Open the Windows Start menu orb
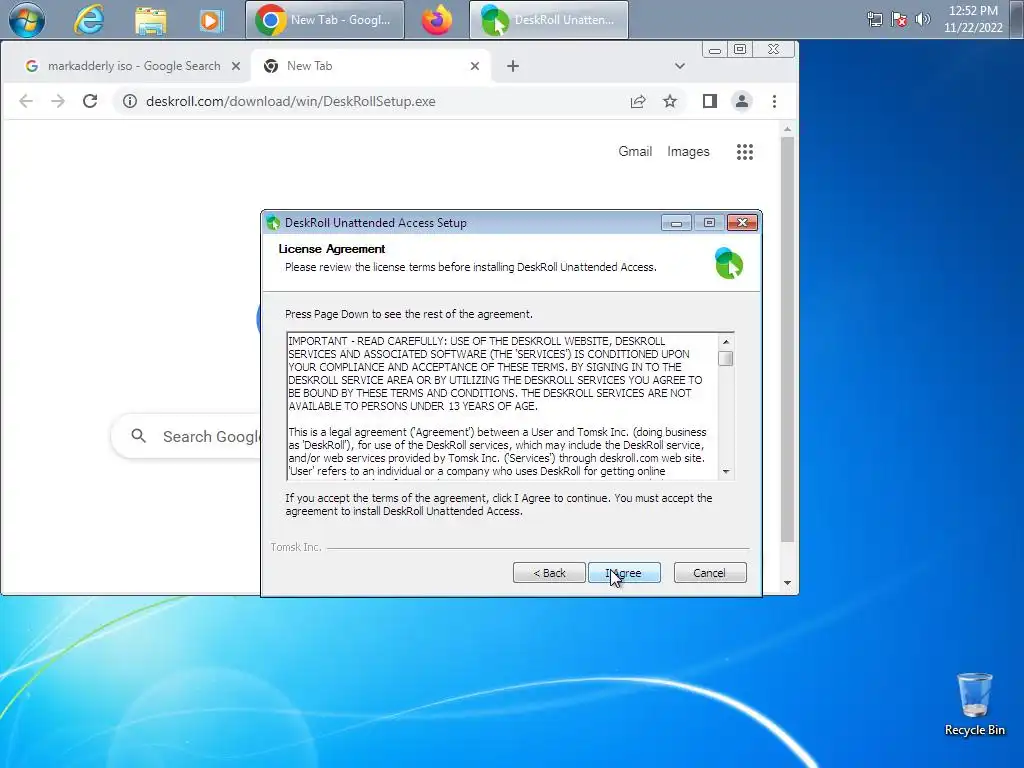 point(27,20)
